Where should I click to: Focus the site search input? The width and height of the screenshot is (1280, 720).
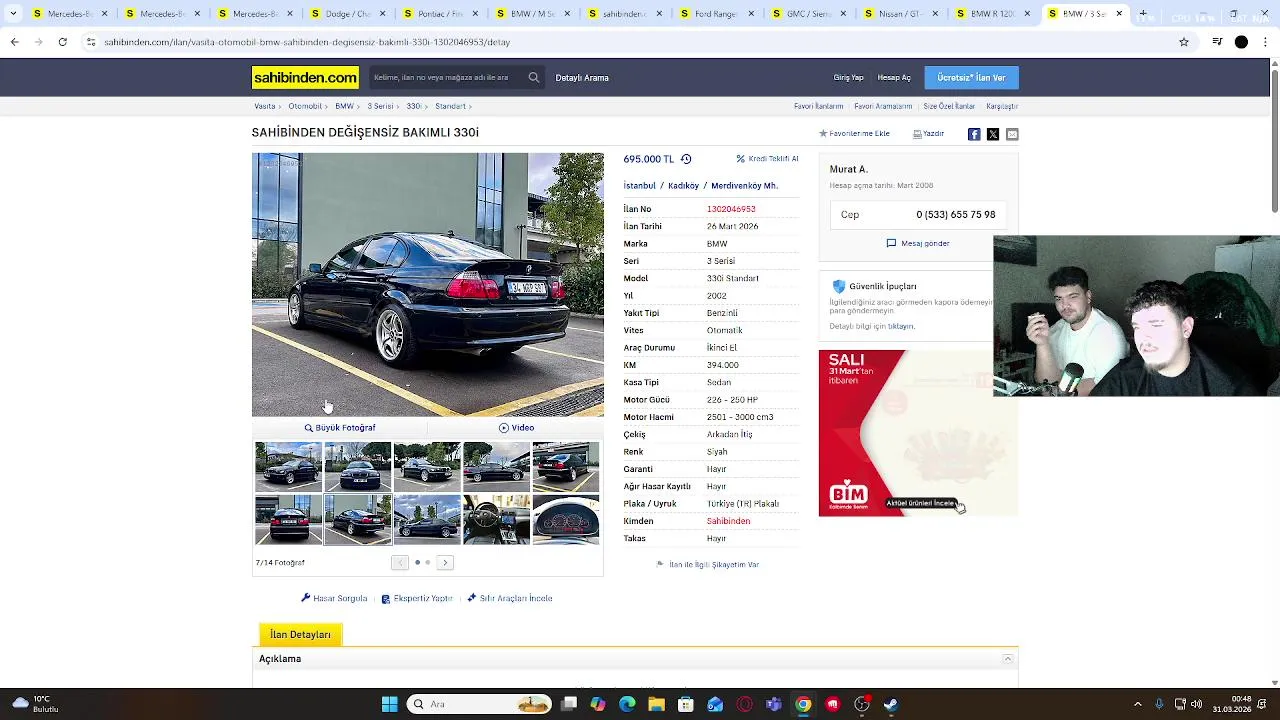[x=445, y=77]
